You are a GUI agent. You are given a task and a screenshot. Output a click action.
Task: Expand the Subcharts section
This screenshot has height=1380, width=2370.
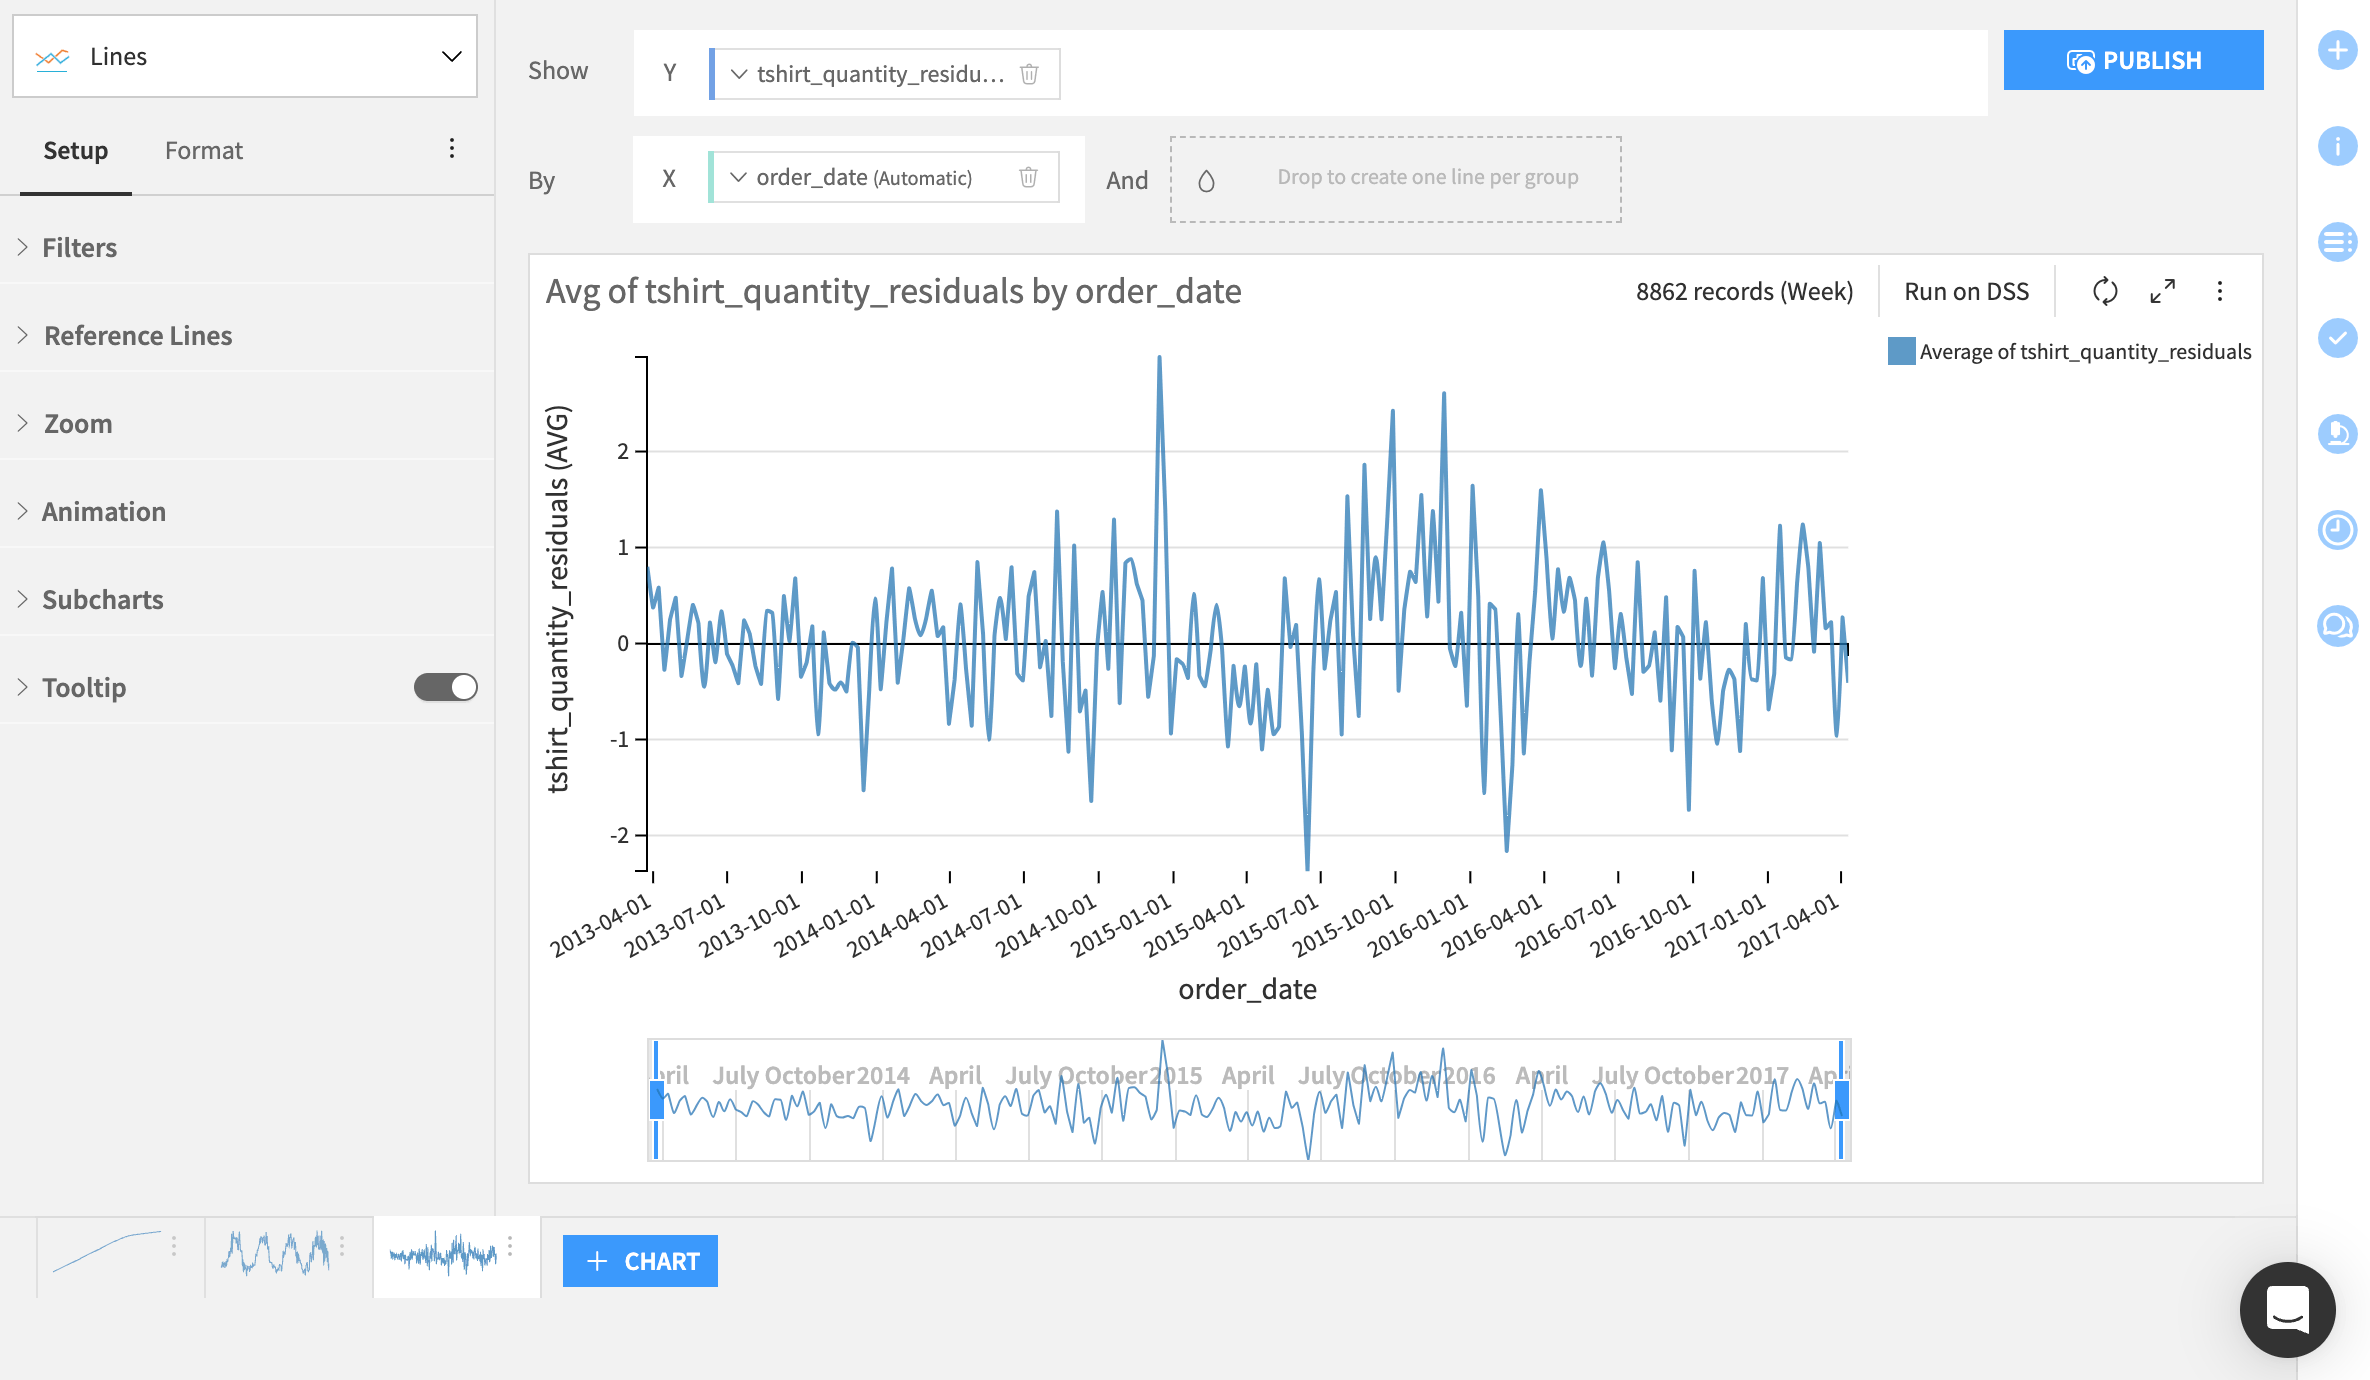point(102,599)
